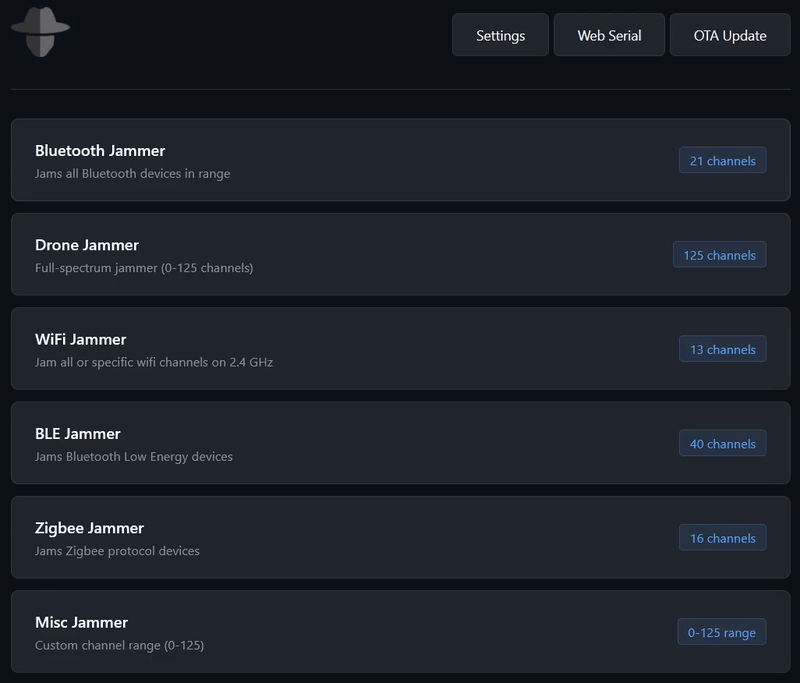800x683 pixels.
Task: Click the 13 channels badge
Action: pos(722,349)
